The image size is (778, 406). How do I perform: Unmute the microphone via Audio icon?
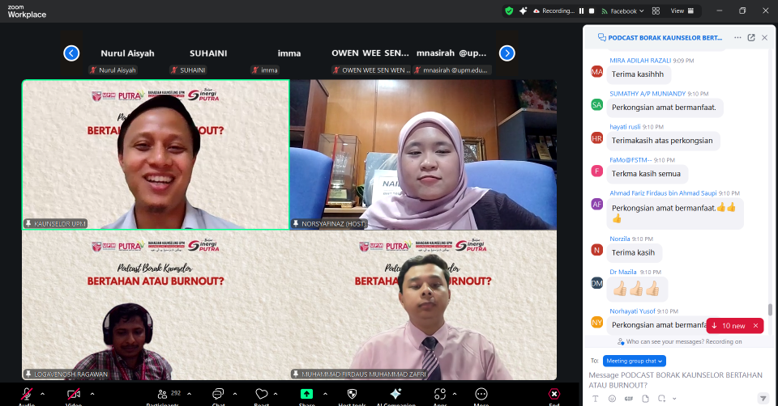click(x=27, y=395)
